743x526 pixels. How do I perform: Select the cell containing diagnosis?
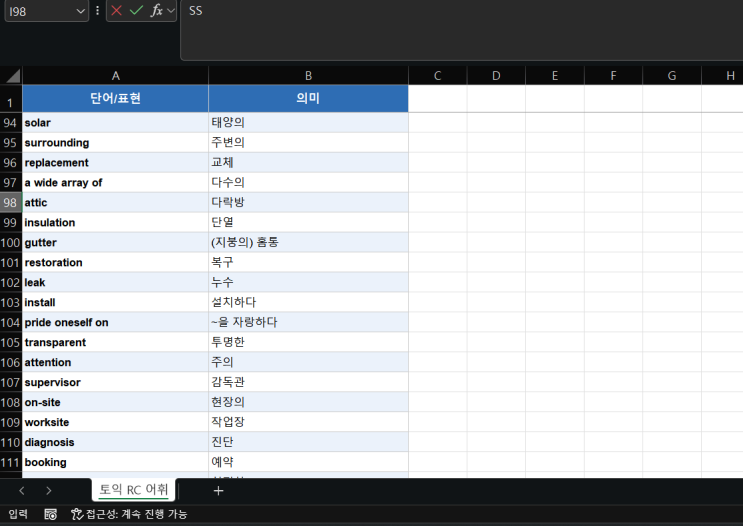(116, 442)
